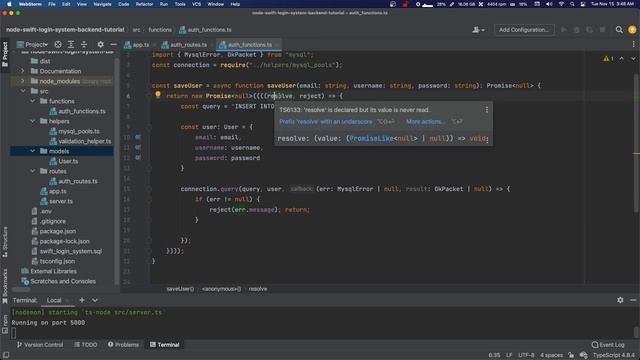The width and height of the screenshot is (640, 360).
Task: Click saveUser() in editor breadcrumbs
Action: 180,289
